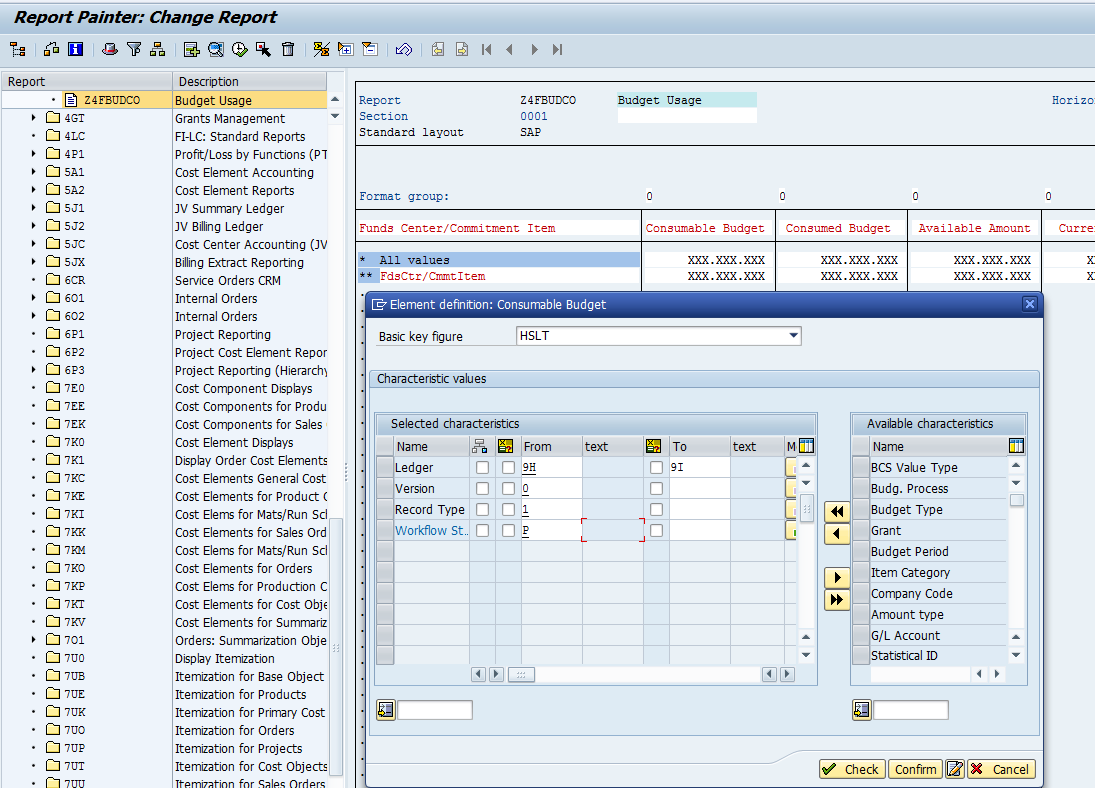The image size is (1095, 788).
Task: Click the Consumed Budget column header
Action: click(x=838, y=228)
